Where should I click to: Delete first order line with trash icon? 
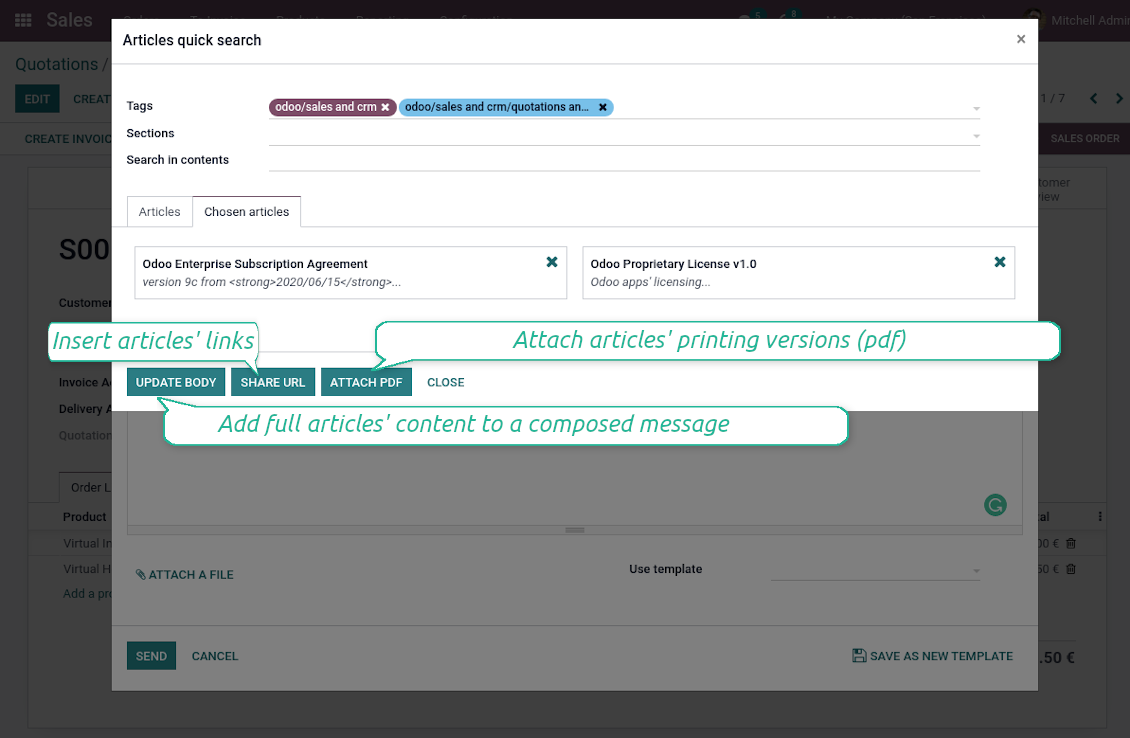1071,543
